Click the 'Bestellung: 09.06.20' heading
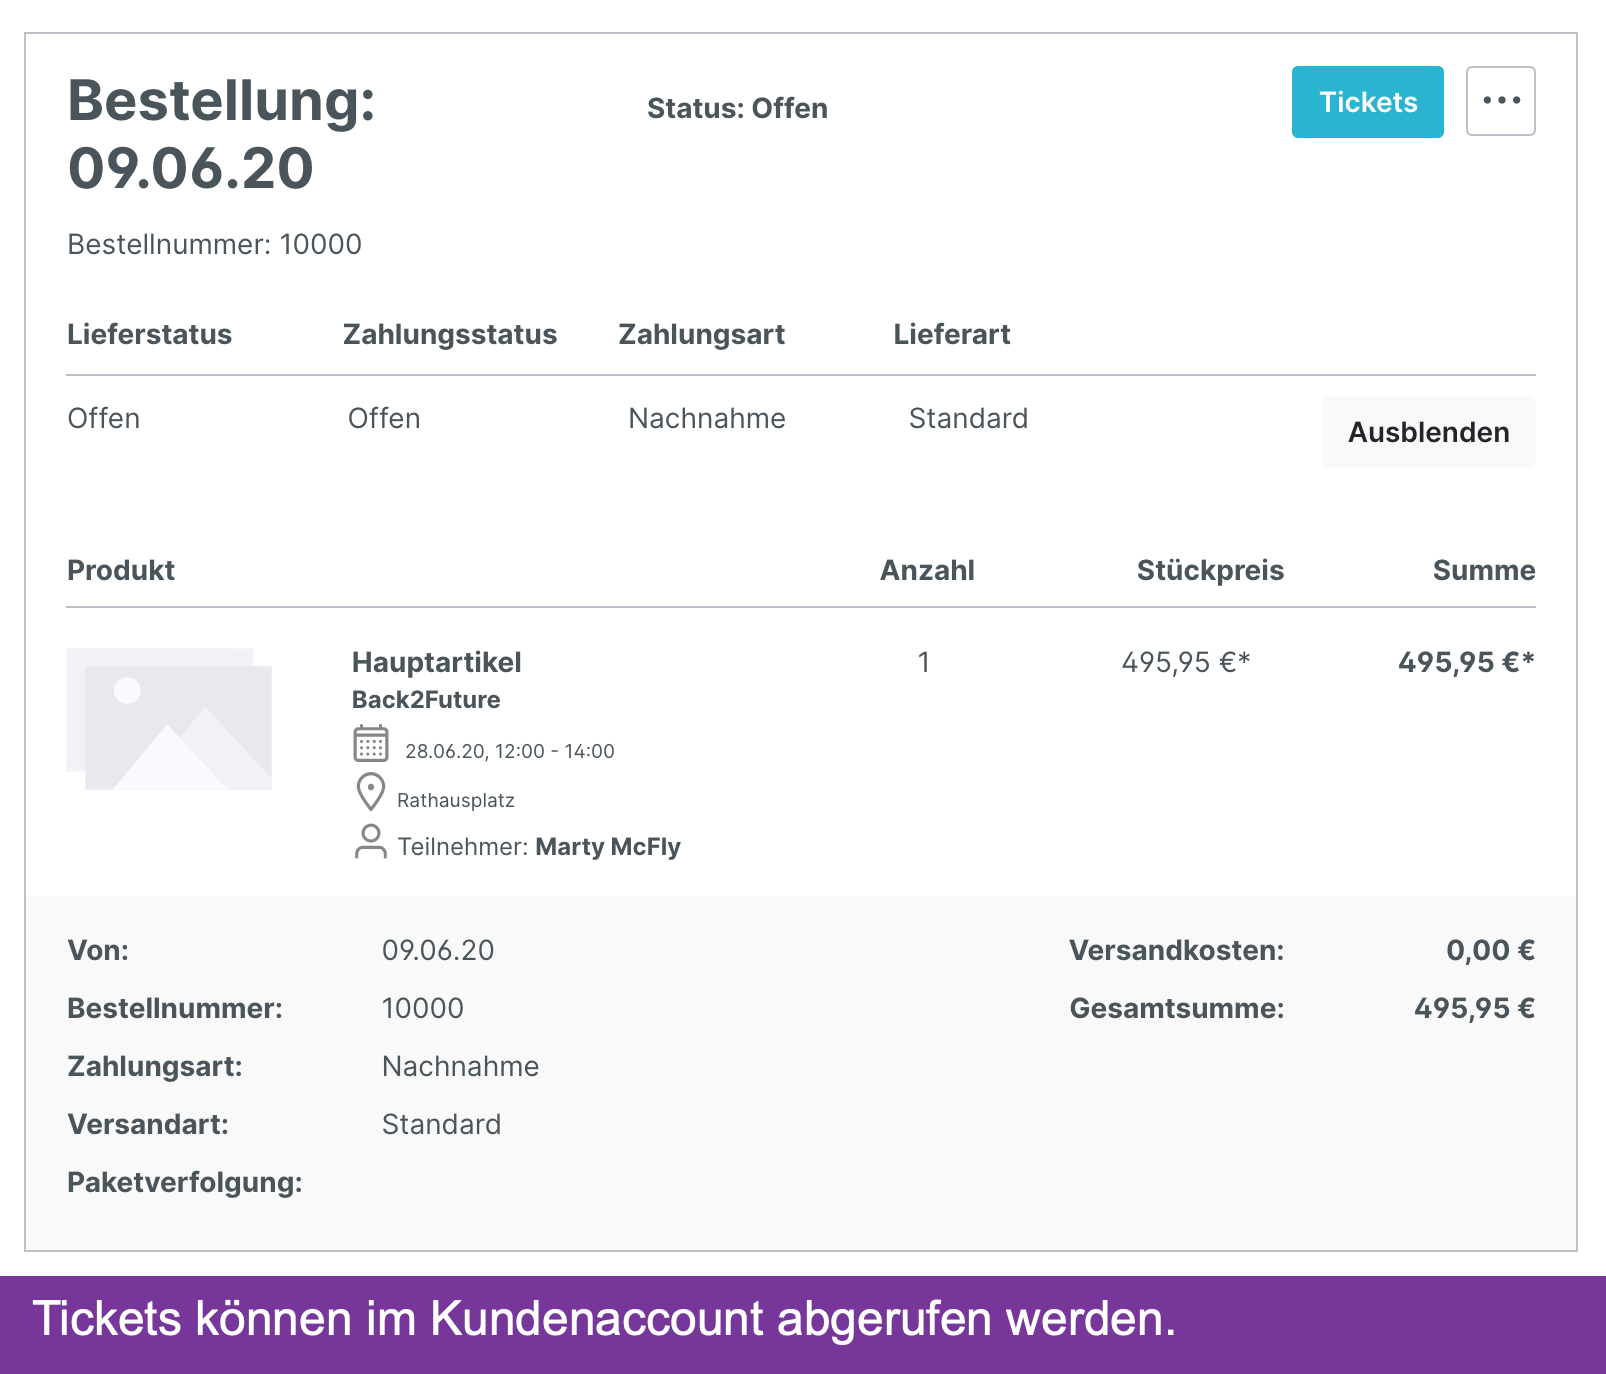This screenshot has width=1606, height=1374. (222, 134)
